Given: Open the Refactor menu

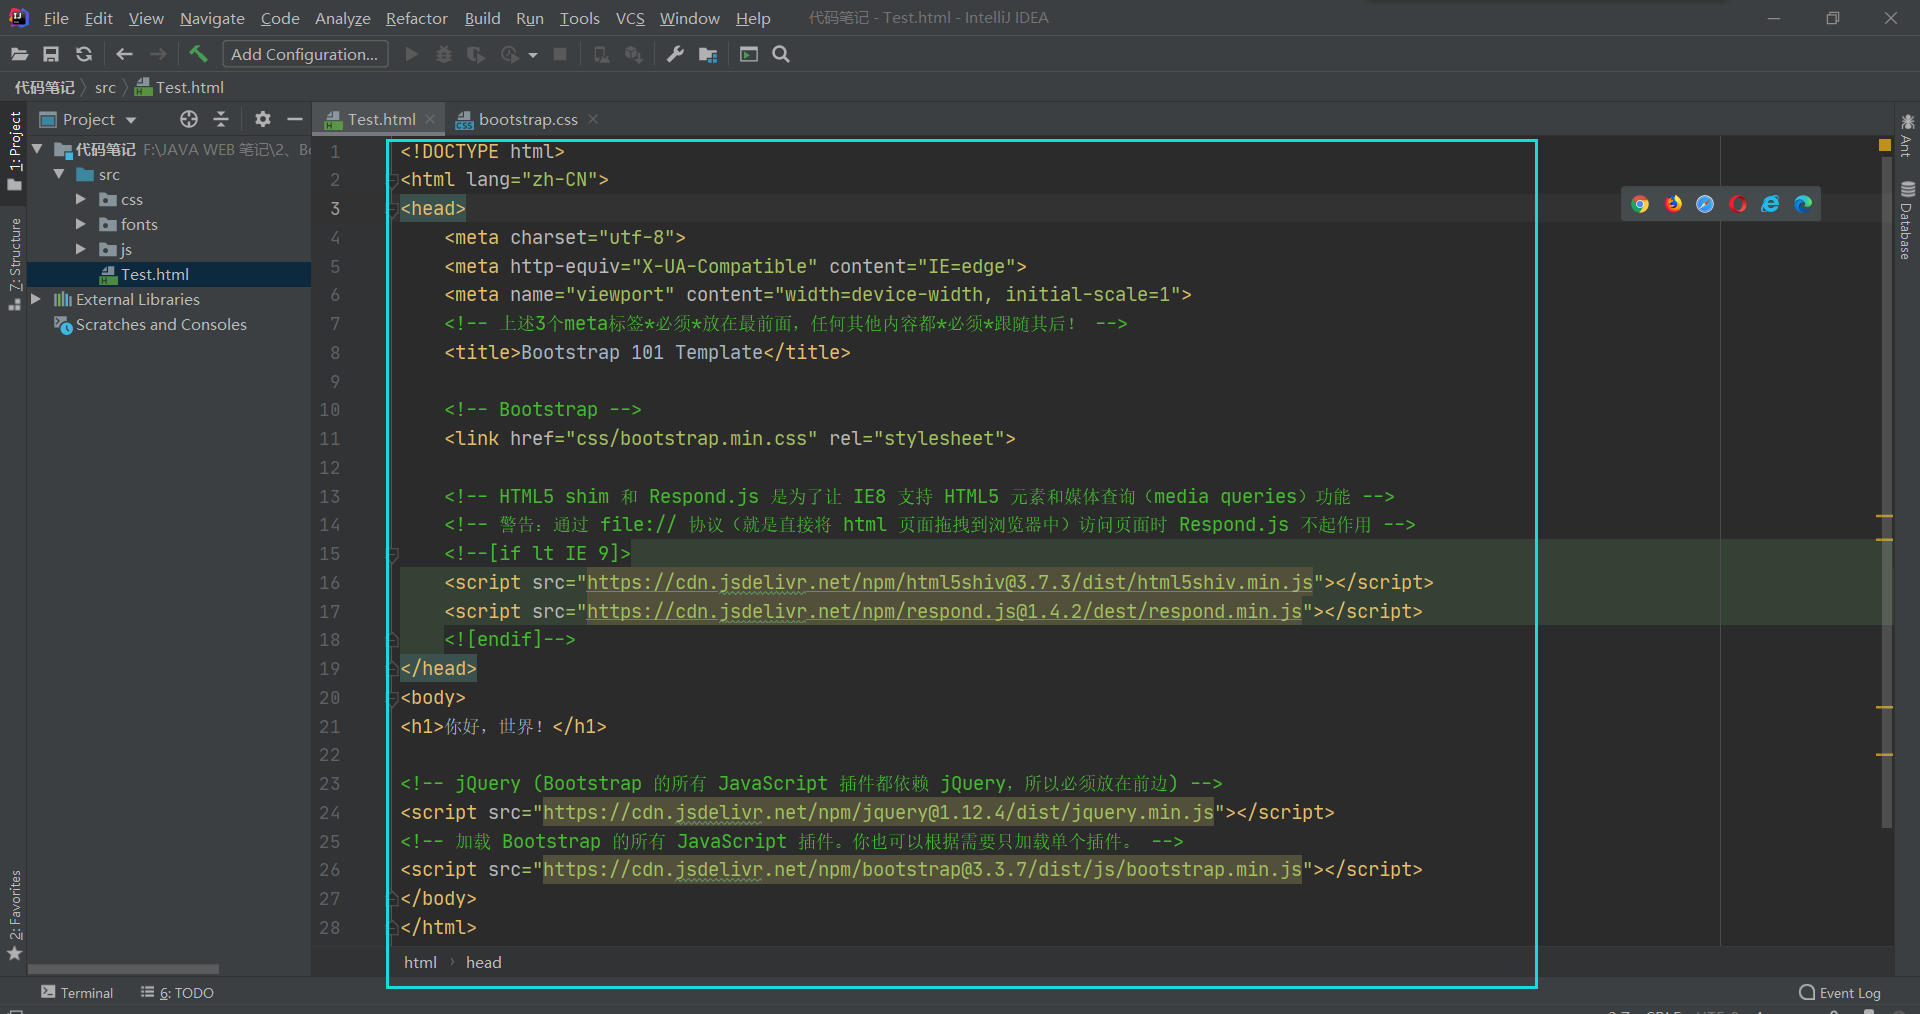Looking at the screenshot, I should coord(417,18).
